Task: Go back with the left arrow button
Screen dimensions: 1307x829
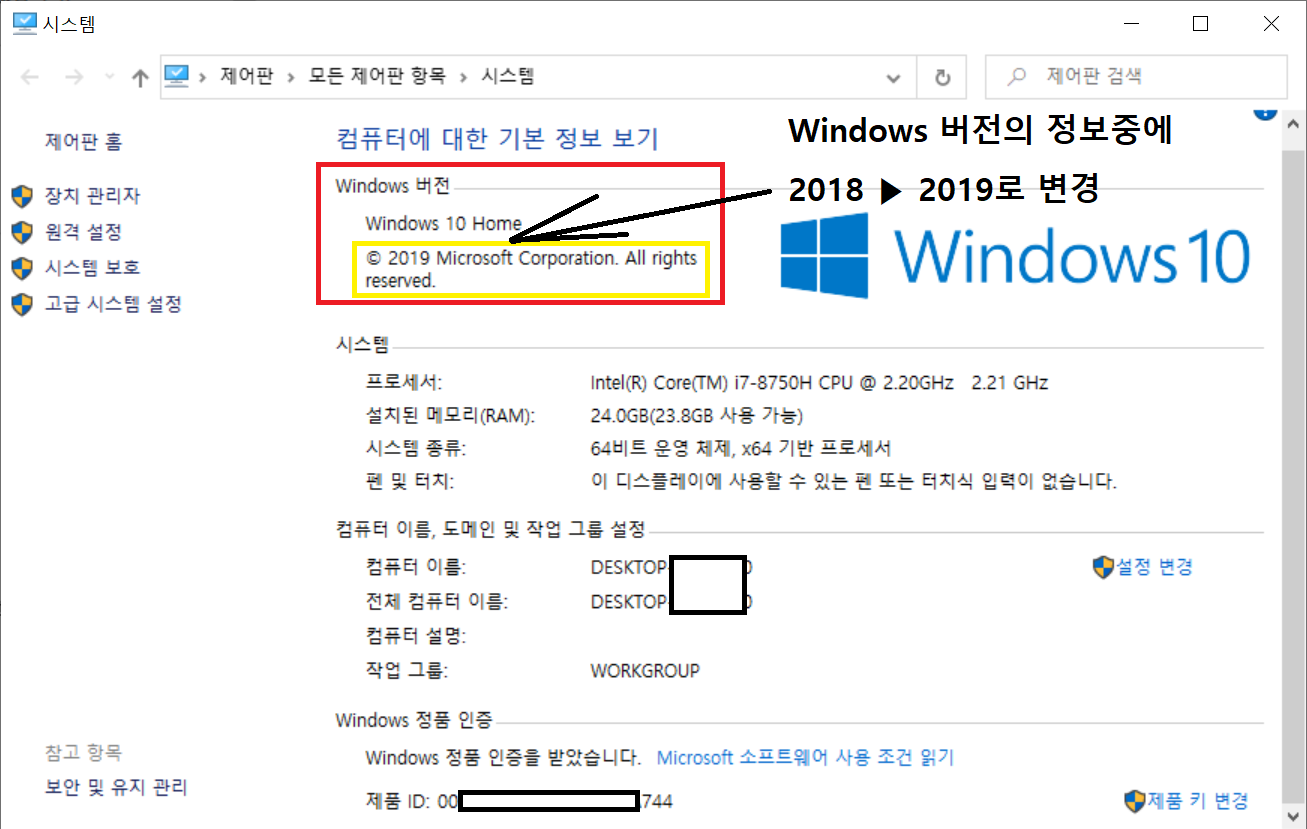Action: (30, 77)
